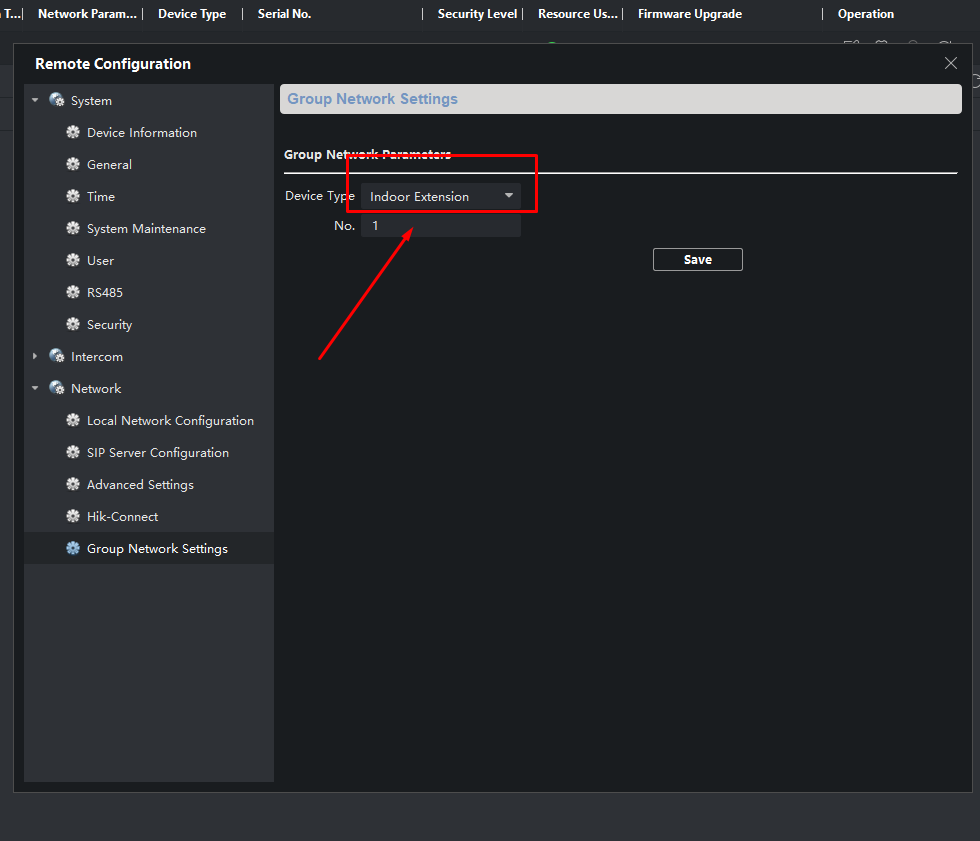
Task: Open RS485 settings
Action: (x=104, y=292)
